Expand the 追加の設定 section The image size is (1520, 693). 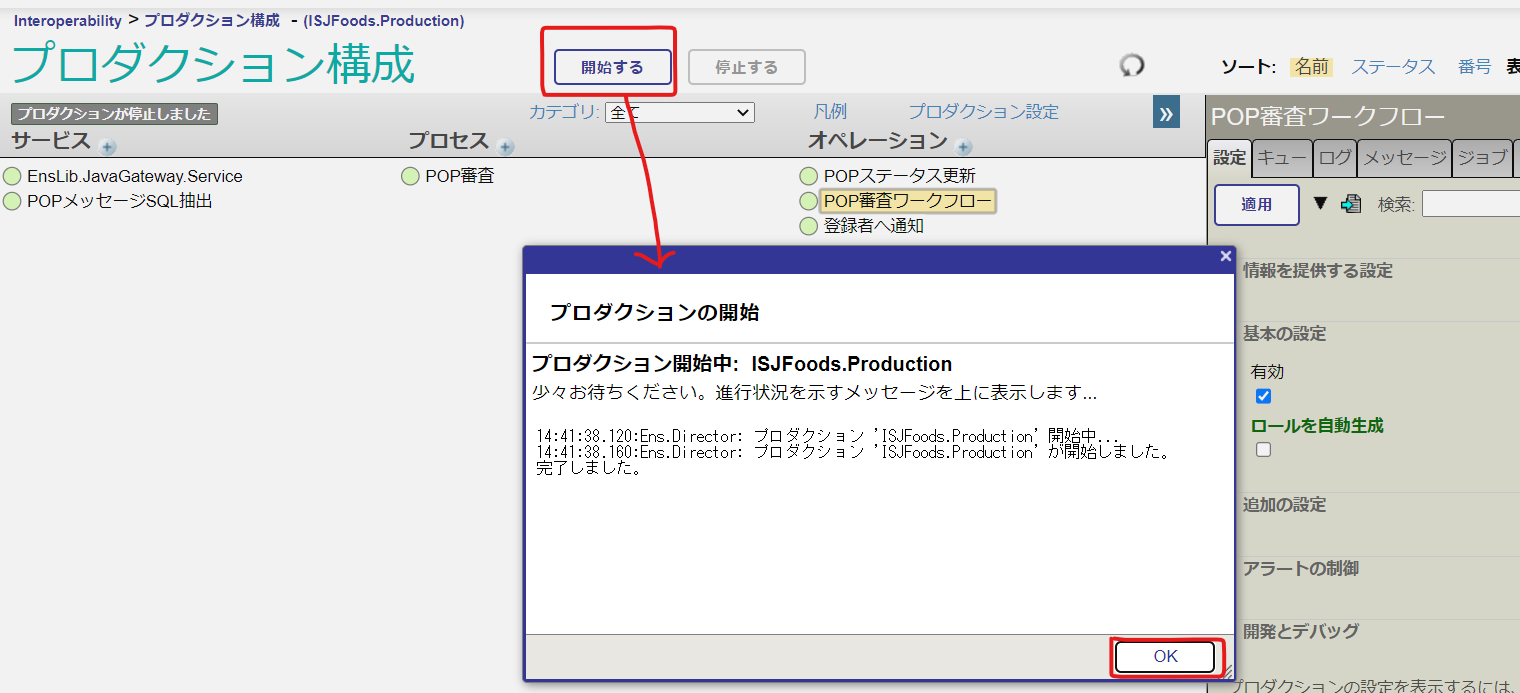1284,505
